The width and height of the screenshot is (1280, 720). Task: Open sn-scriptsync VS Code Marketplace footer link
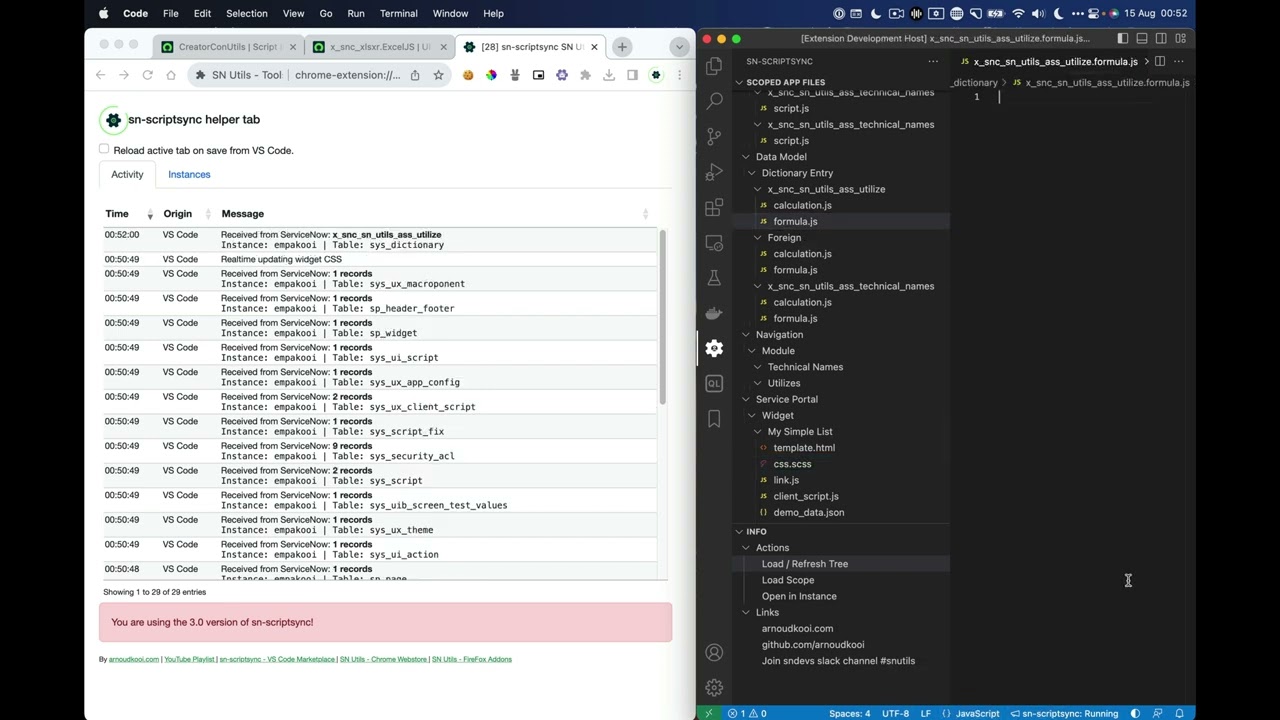[x=277, y=660]
